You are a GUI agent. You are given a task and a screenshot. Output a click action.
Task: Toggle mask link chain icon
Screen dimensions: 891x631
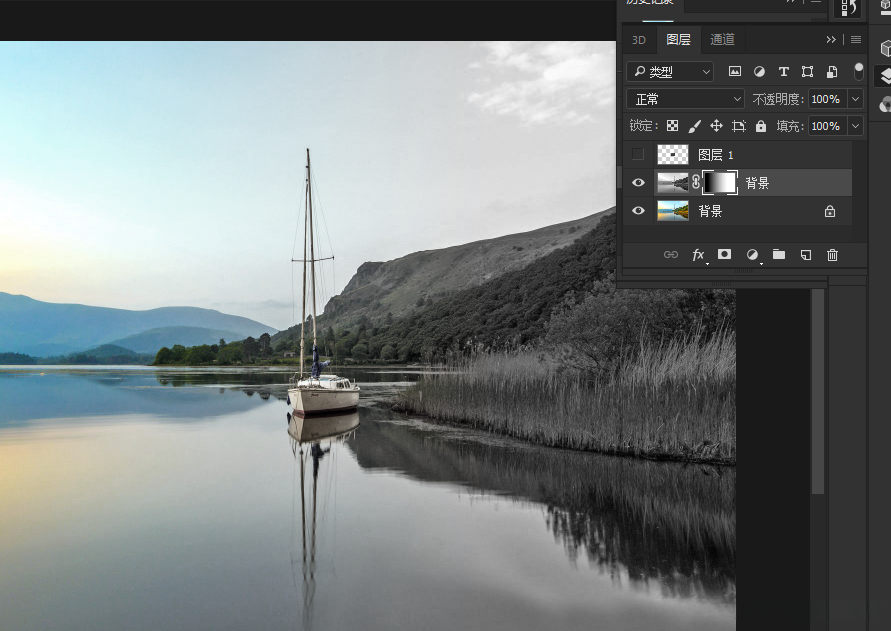point(696,182)
